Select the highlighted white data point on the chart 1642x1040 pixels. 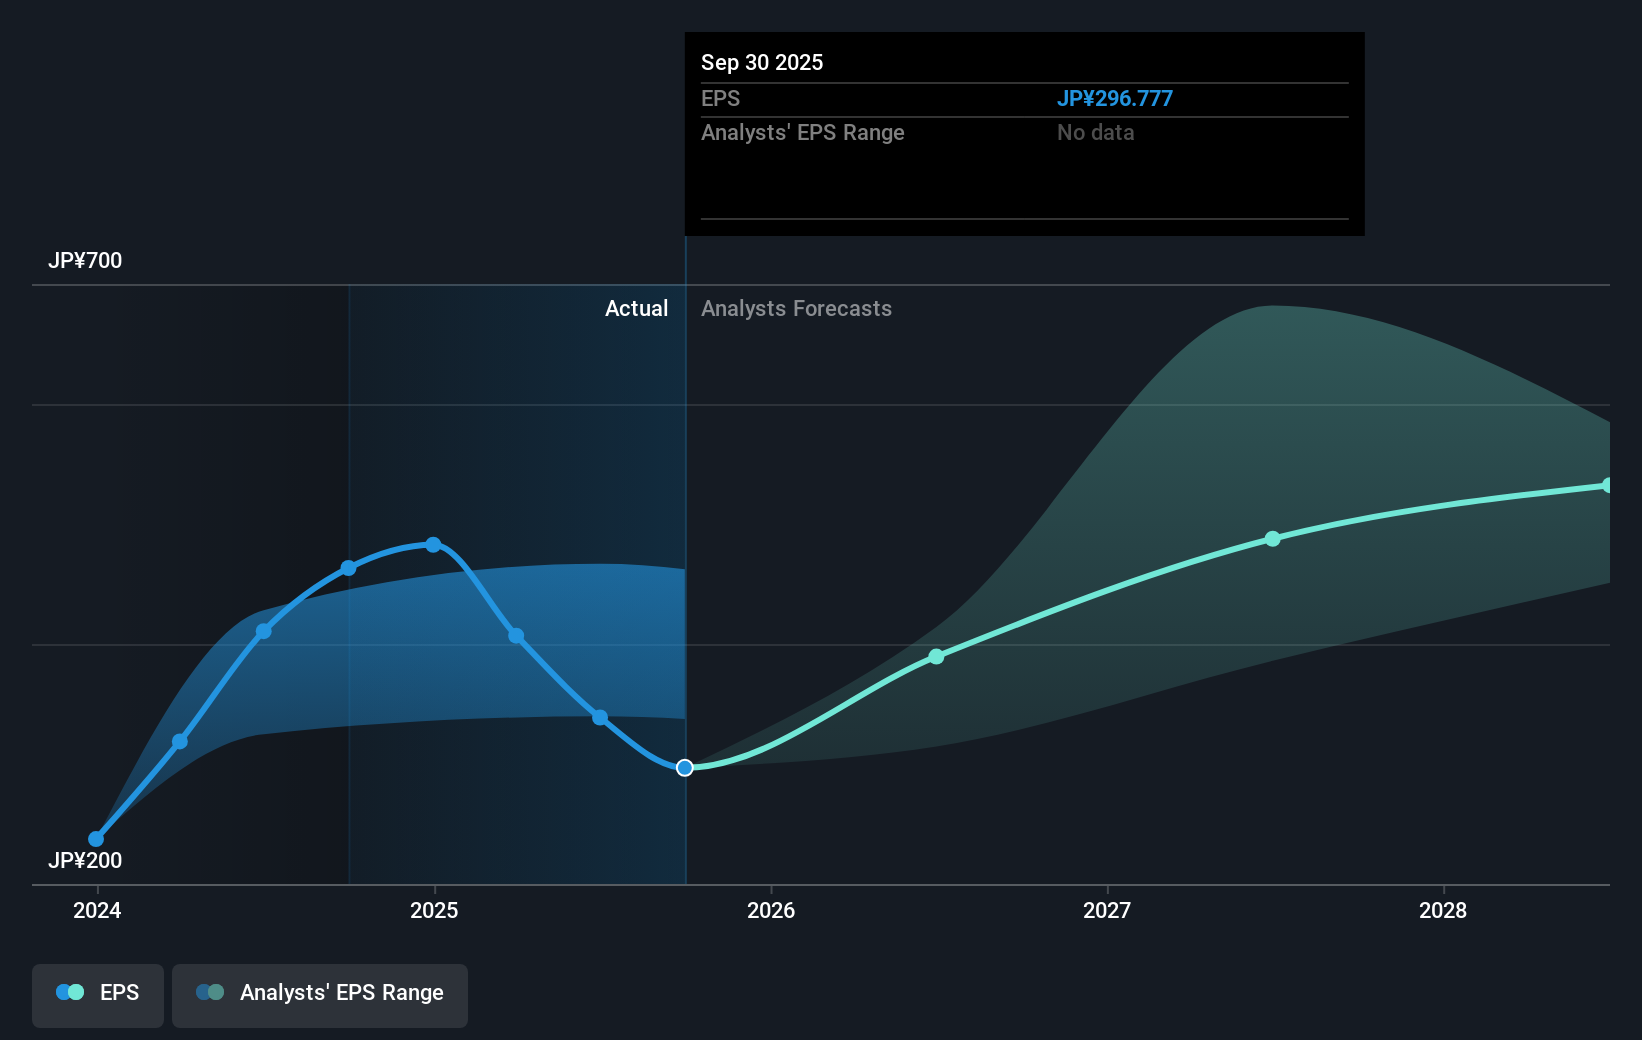point(685,767)
